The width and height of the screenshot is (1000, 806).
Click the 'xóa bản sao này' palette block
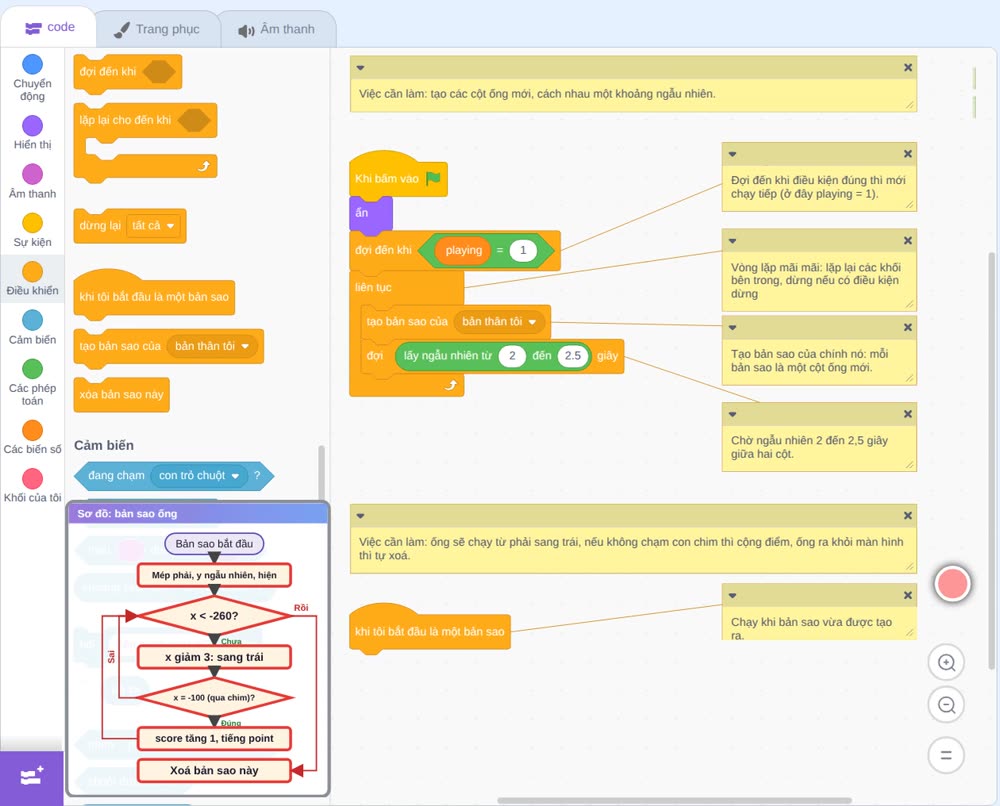coord(122,395)
